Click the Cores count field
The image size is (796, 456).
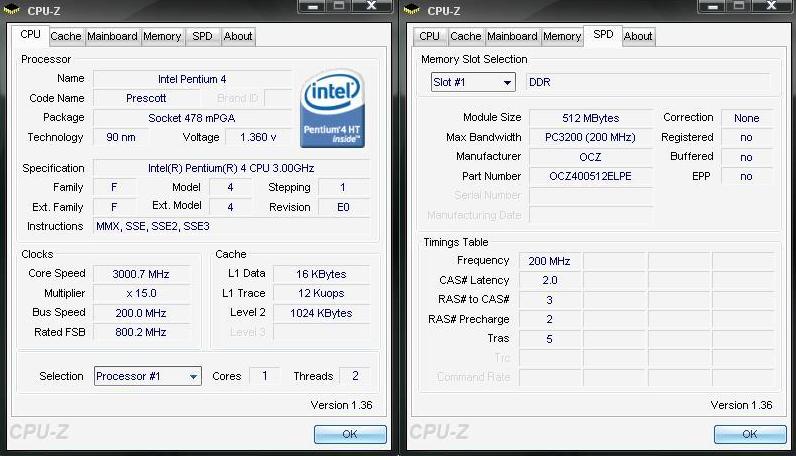[264, 376]
